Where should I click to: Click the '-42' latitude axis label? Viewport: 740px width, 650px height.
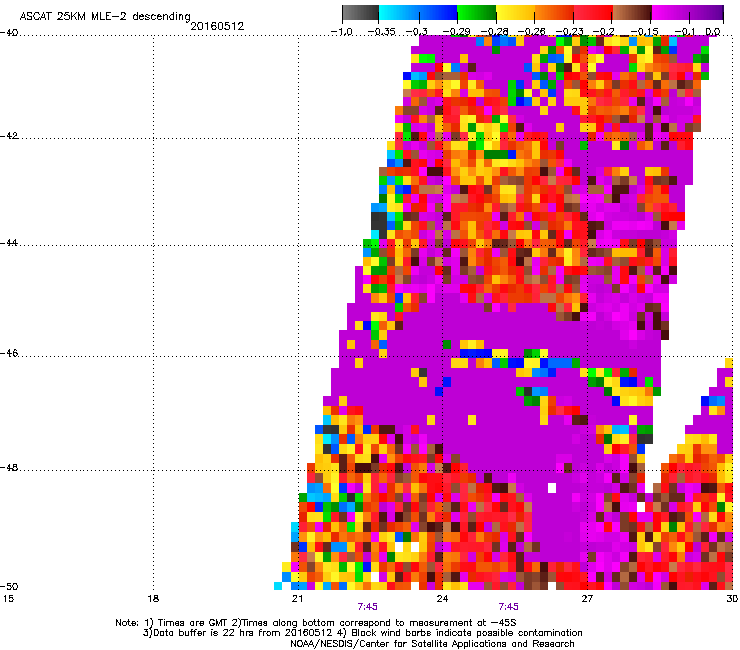point(9,136)
